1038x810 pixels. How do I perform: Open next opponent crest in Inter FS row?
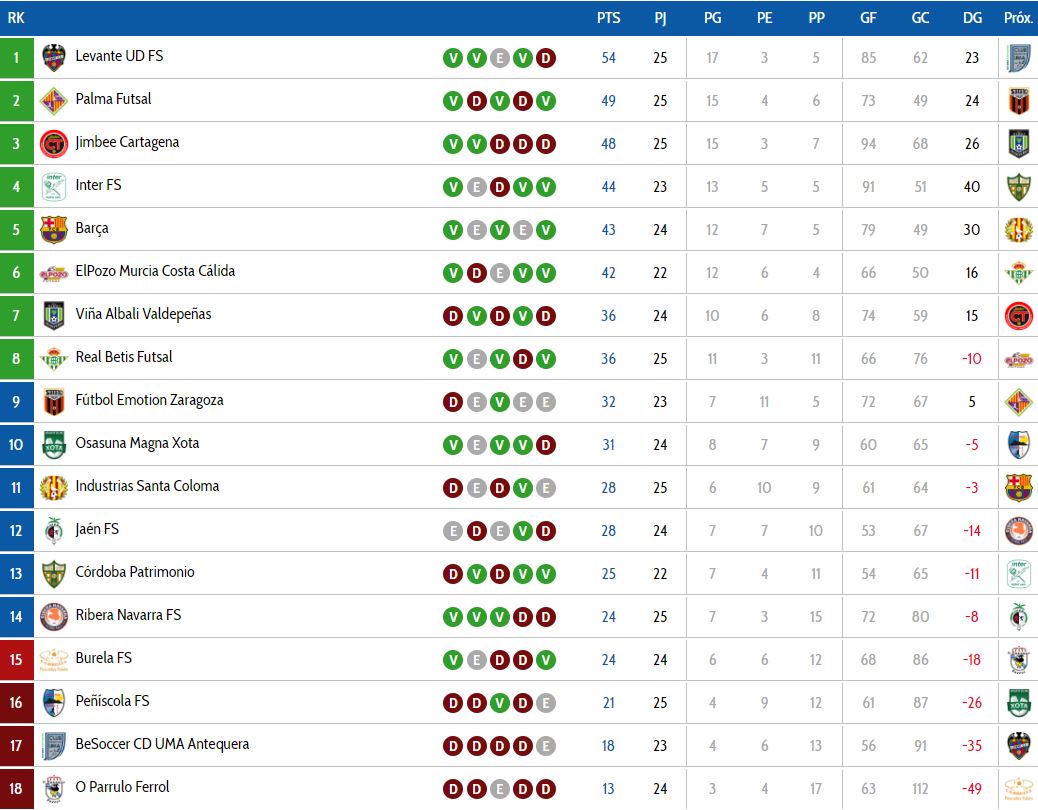(x=1019, y=187)
